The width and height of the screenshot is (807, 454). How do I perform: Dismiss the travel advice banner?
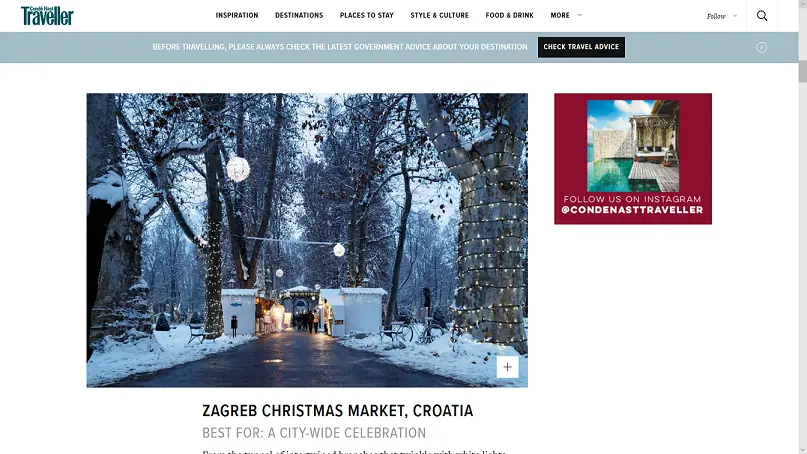click(x=762, y=47)
